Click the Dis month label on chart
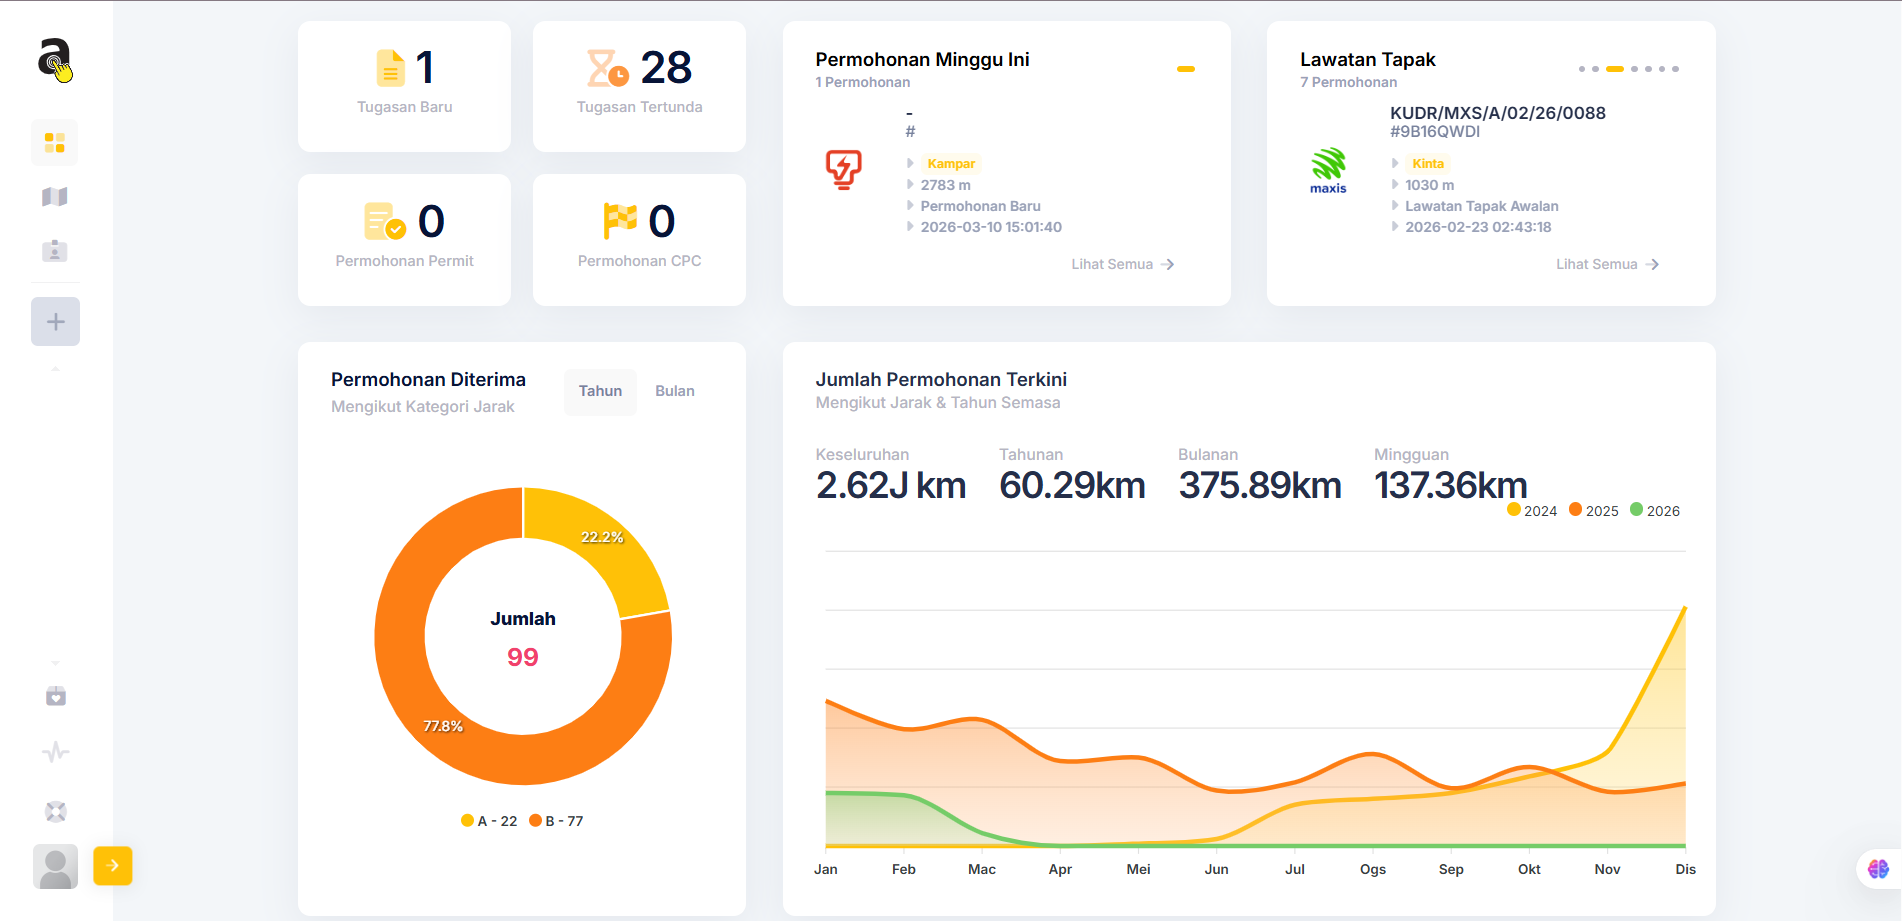Screen dimensions: 1902x921 click(1685, 869)
